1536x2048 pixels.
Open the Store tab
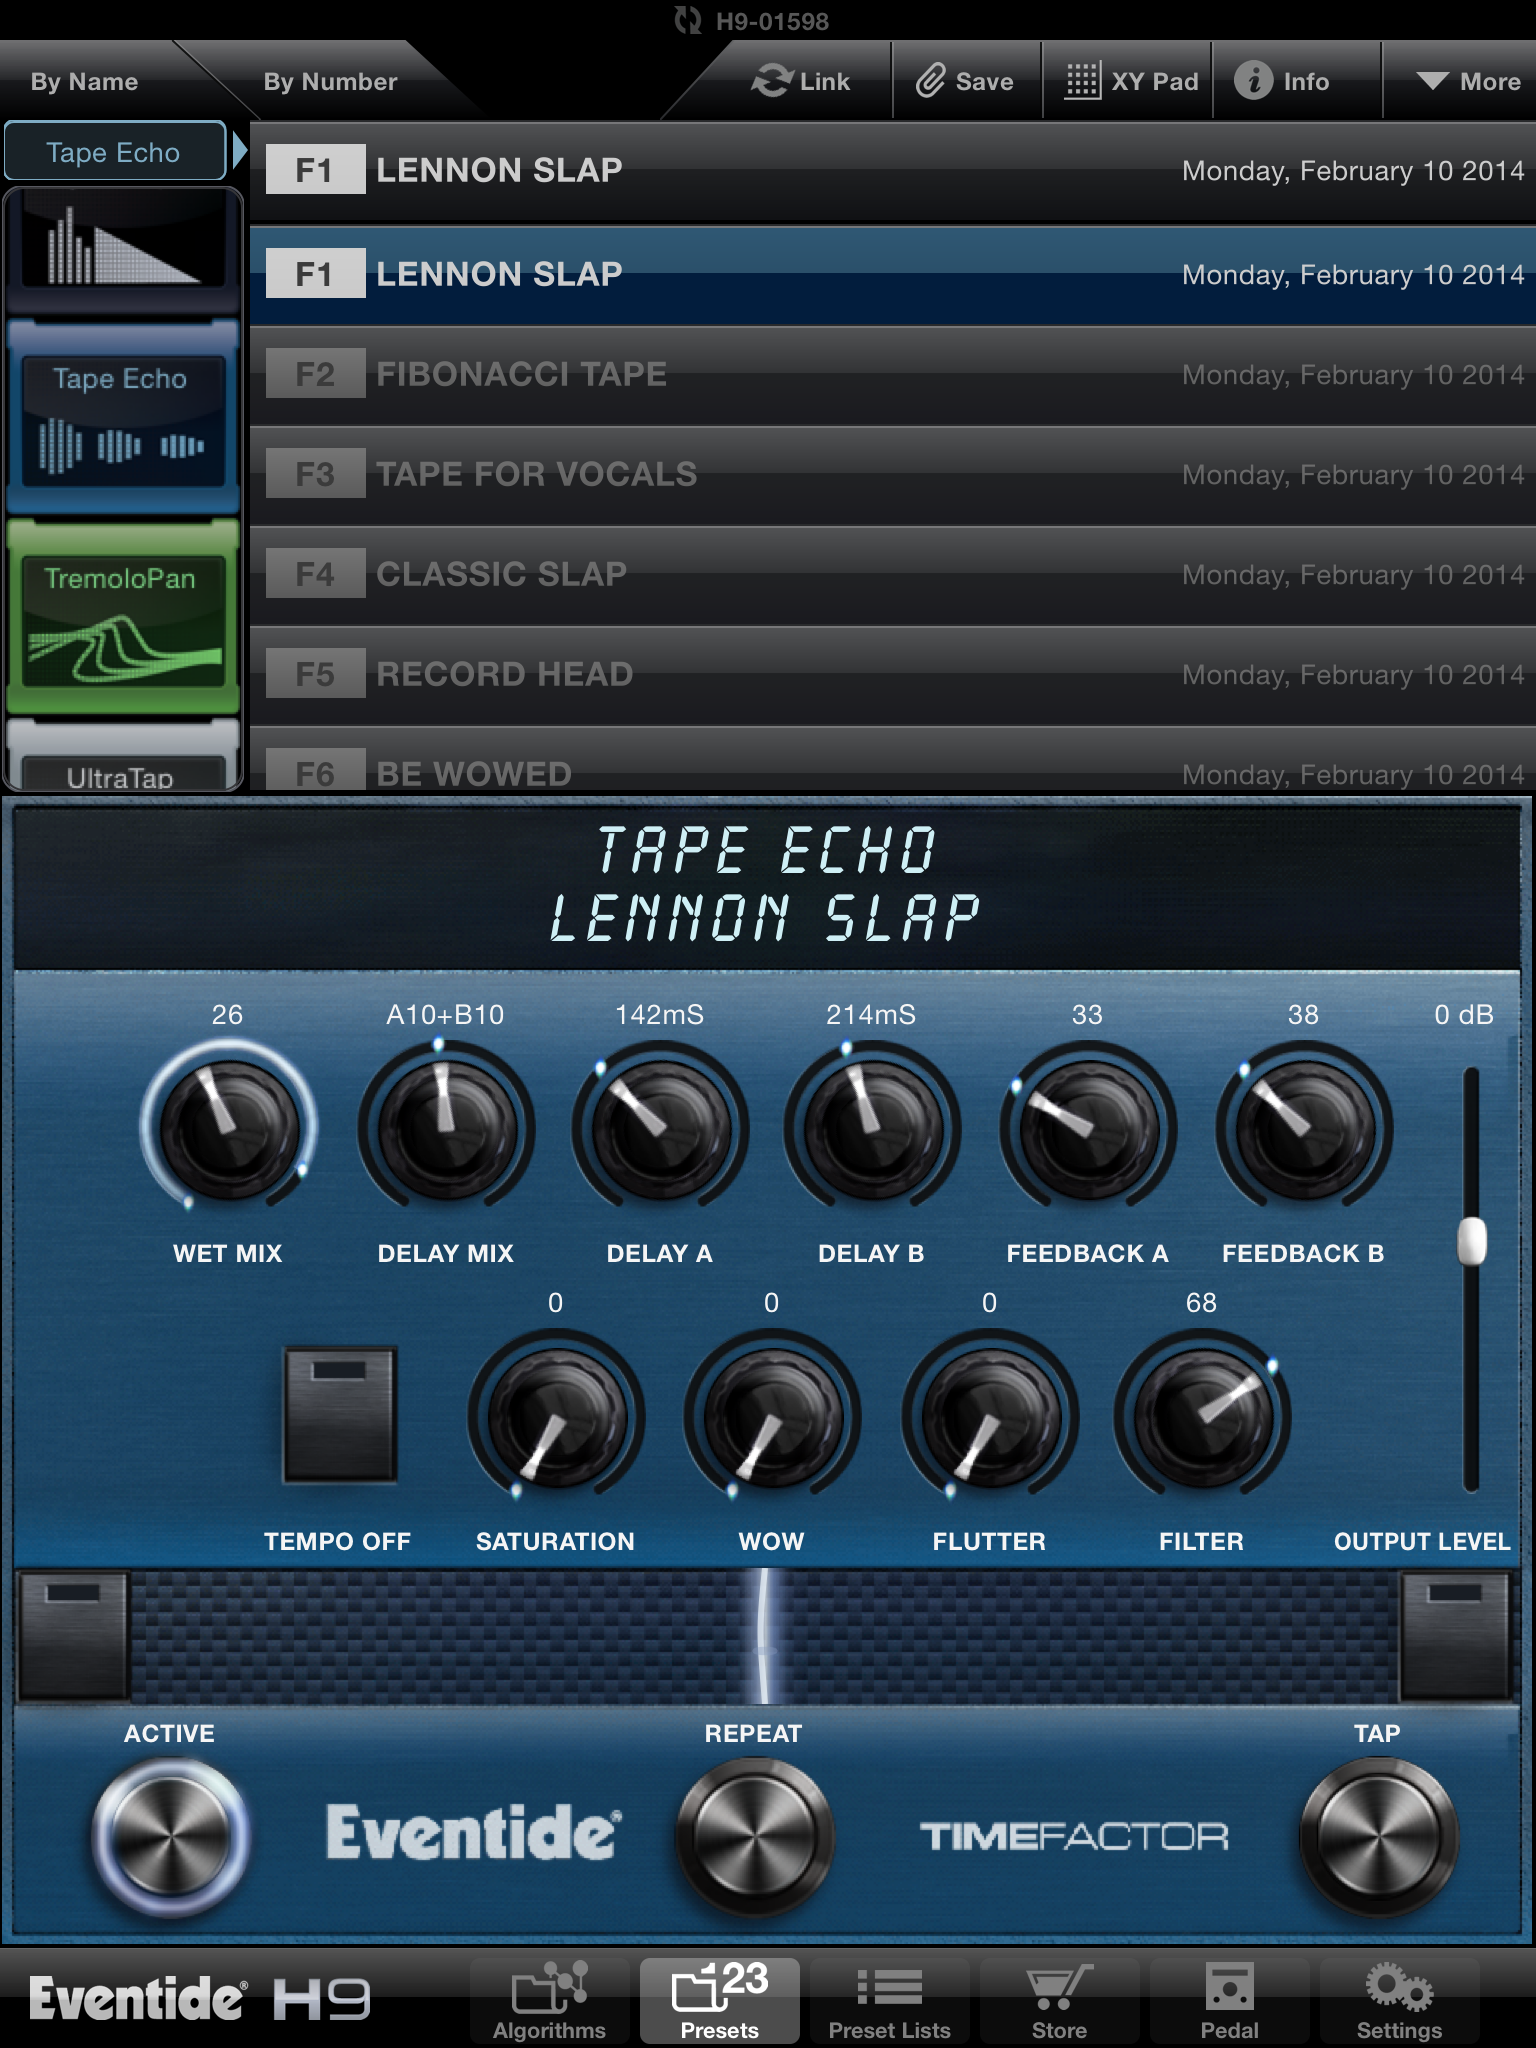pyautogui.click(x=1059, y=2000)
